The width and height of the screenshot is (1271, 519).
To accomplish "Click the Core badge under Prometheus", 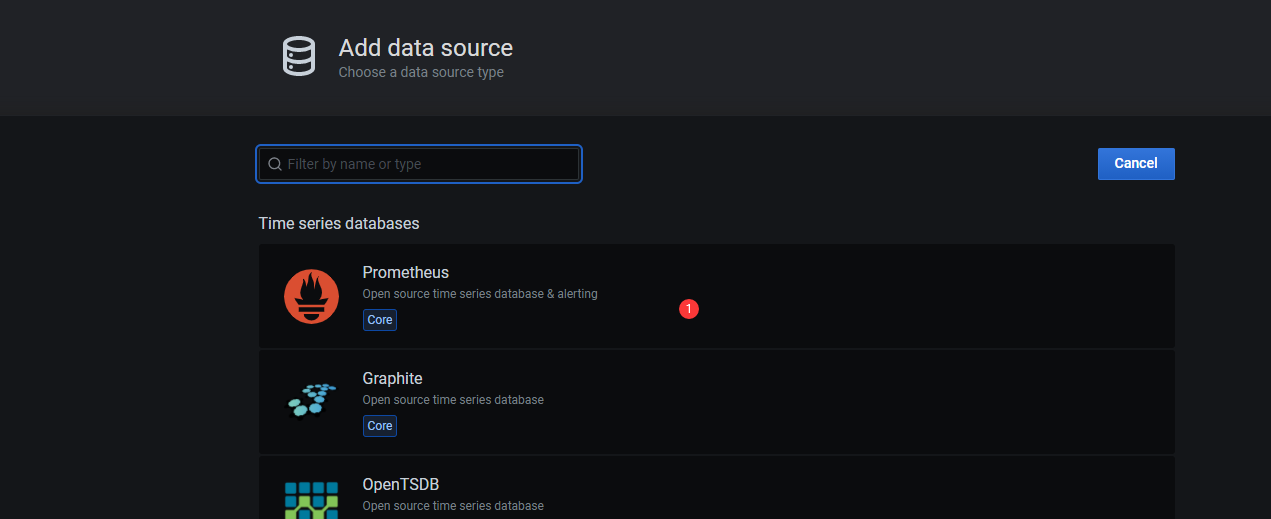I will tap(380, 320).
